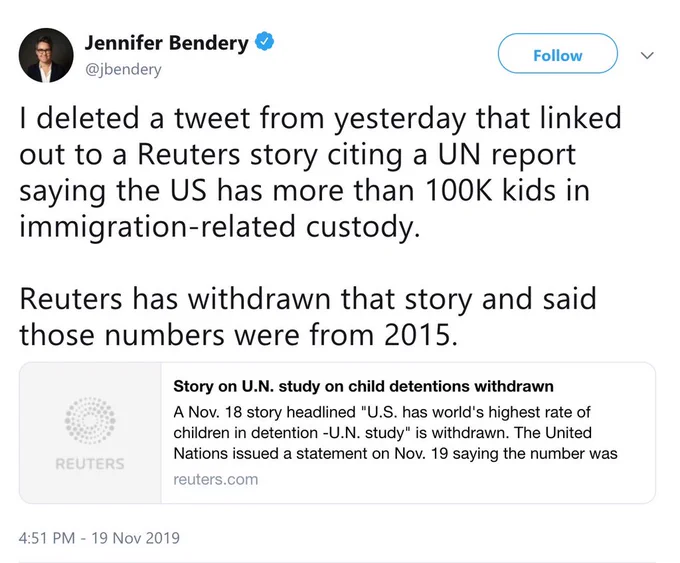
Task: Follow Jennifer Bendery's account
Action: pyautogui.click(x=558, y=54)
